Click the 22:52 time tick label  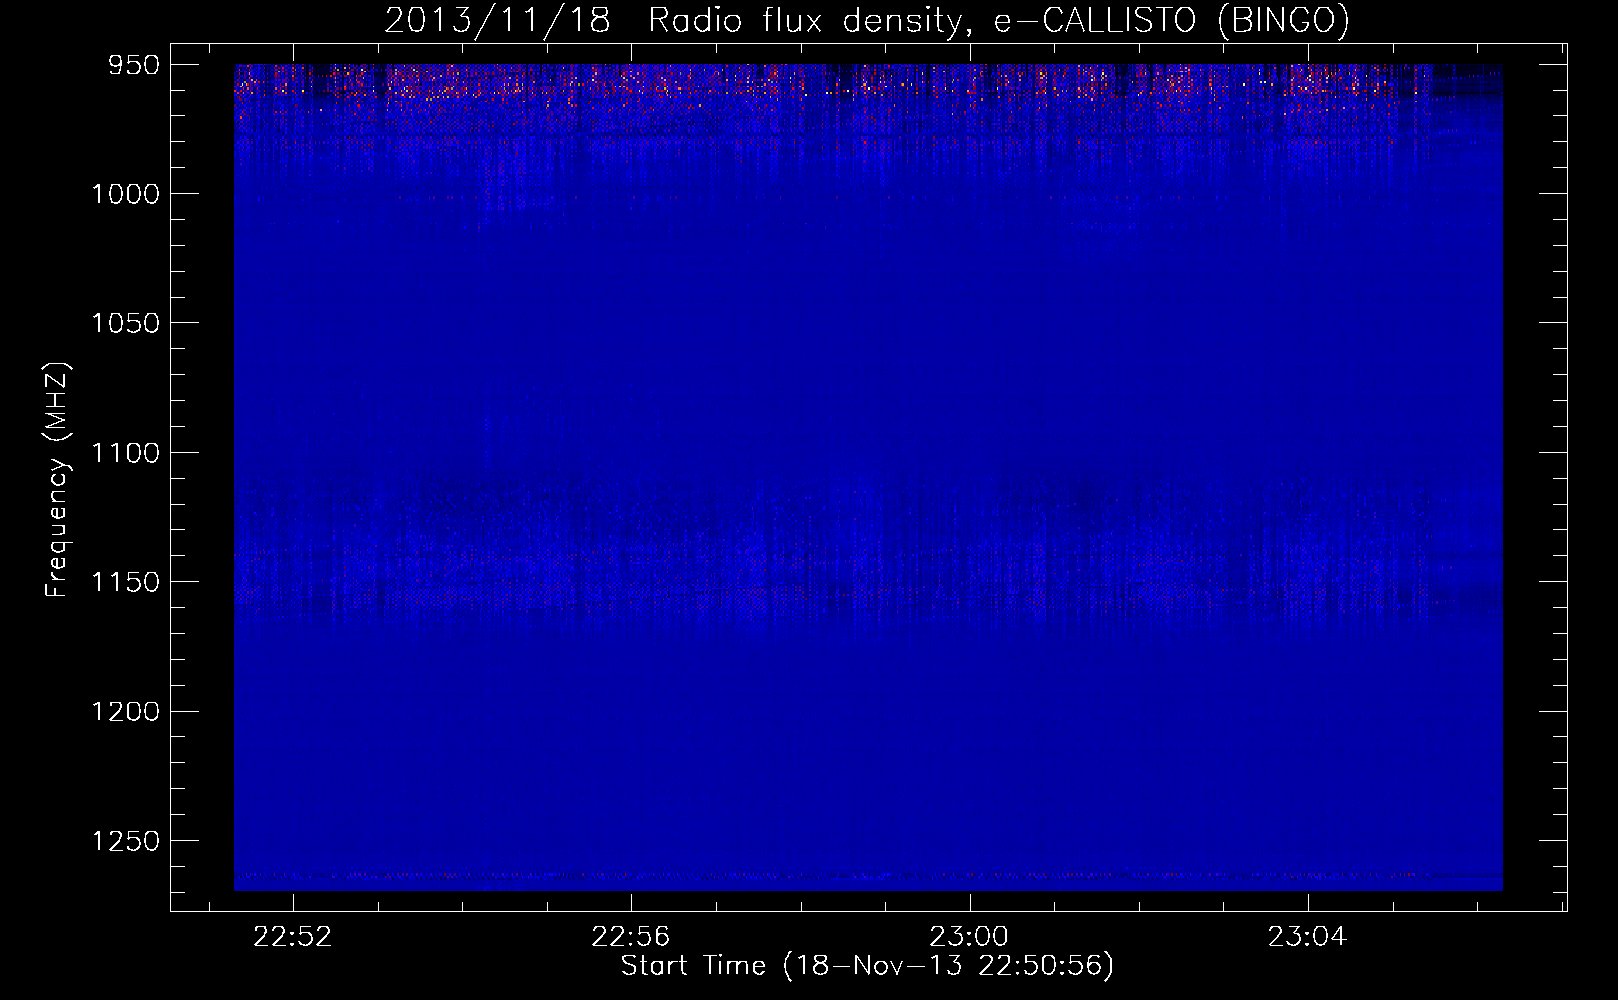292,937
